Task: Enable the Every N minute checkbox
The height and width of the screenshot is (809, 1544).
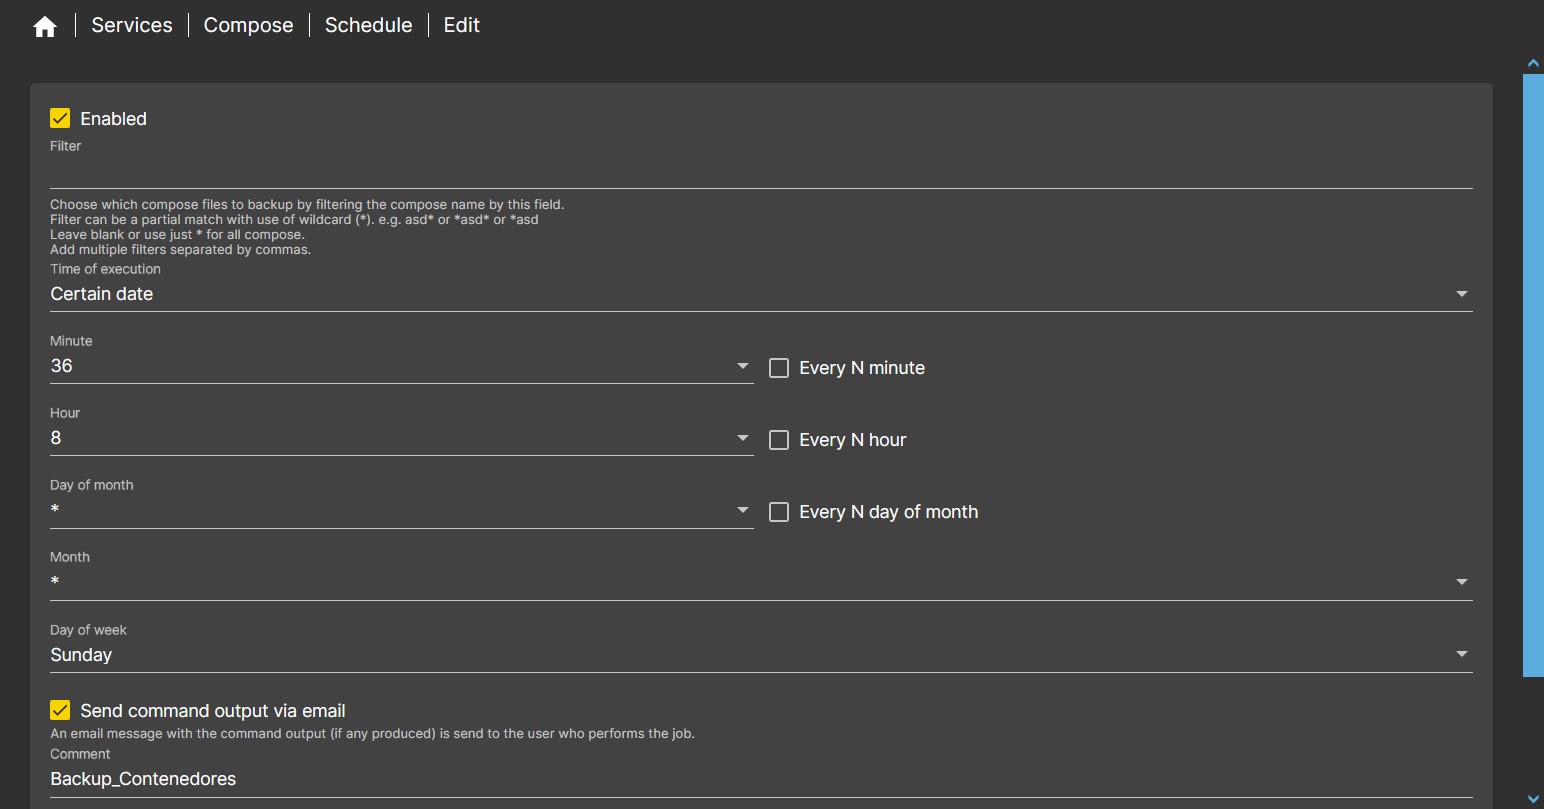Action: [x=779, y=368]
